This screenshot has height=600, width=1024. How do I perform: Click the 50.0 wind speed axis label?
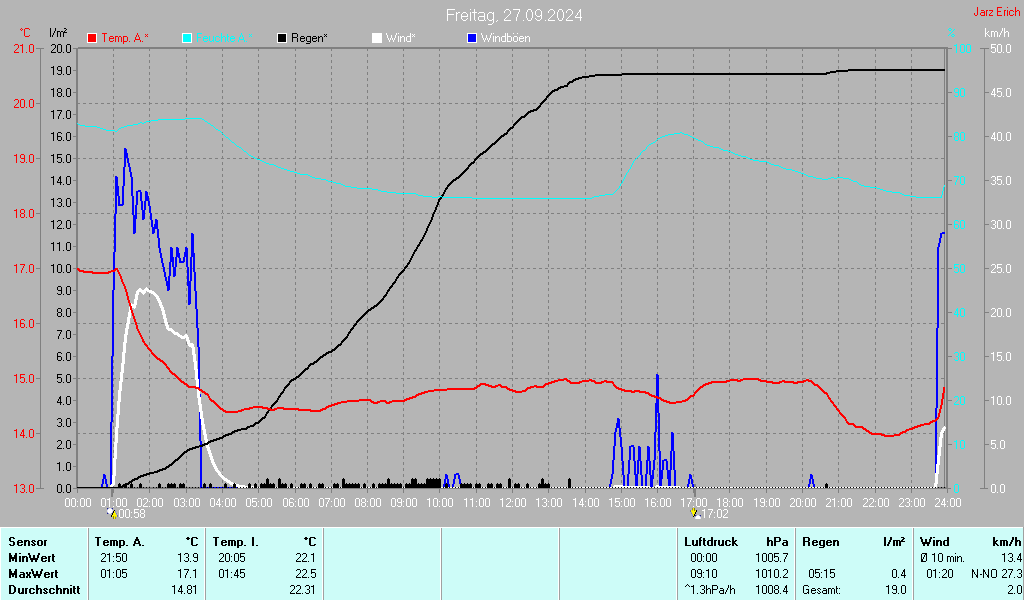click(x=1001, y=49)
